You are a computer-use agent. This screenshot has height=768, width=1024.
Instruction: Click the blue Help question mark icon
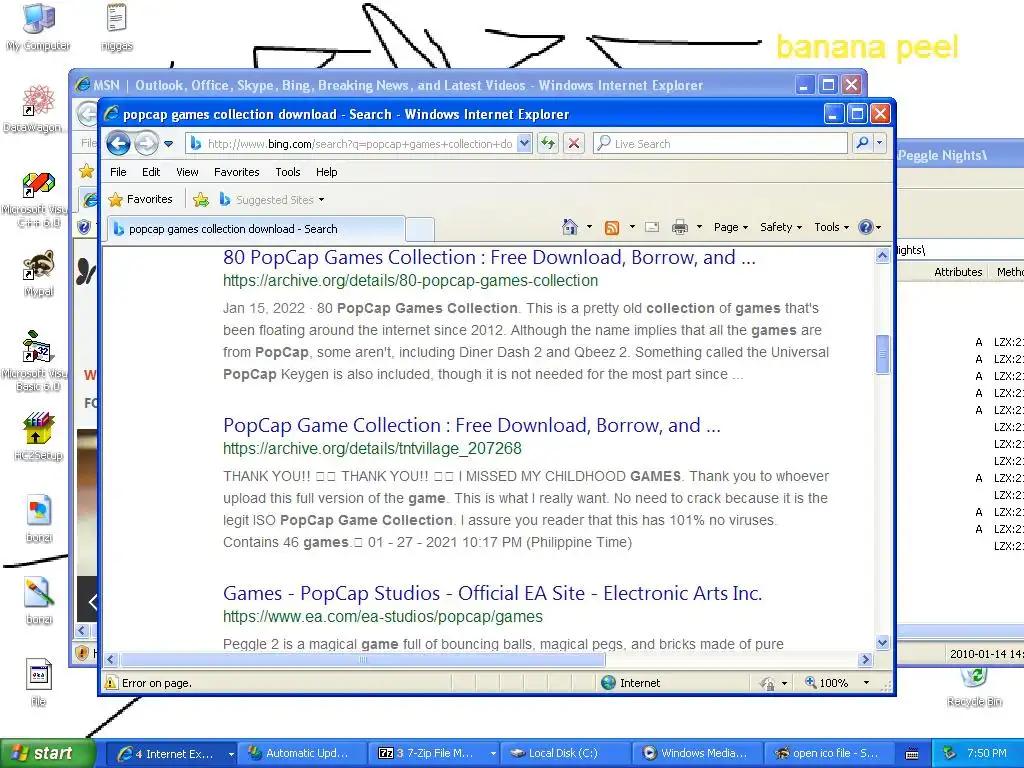coord(866,227)
